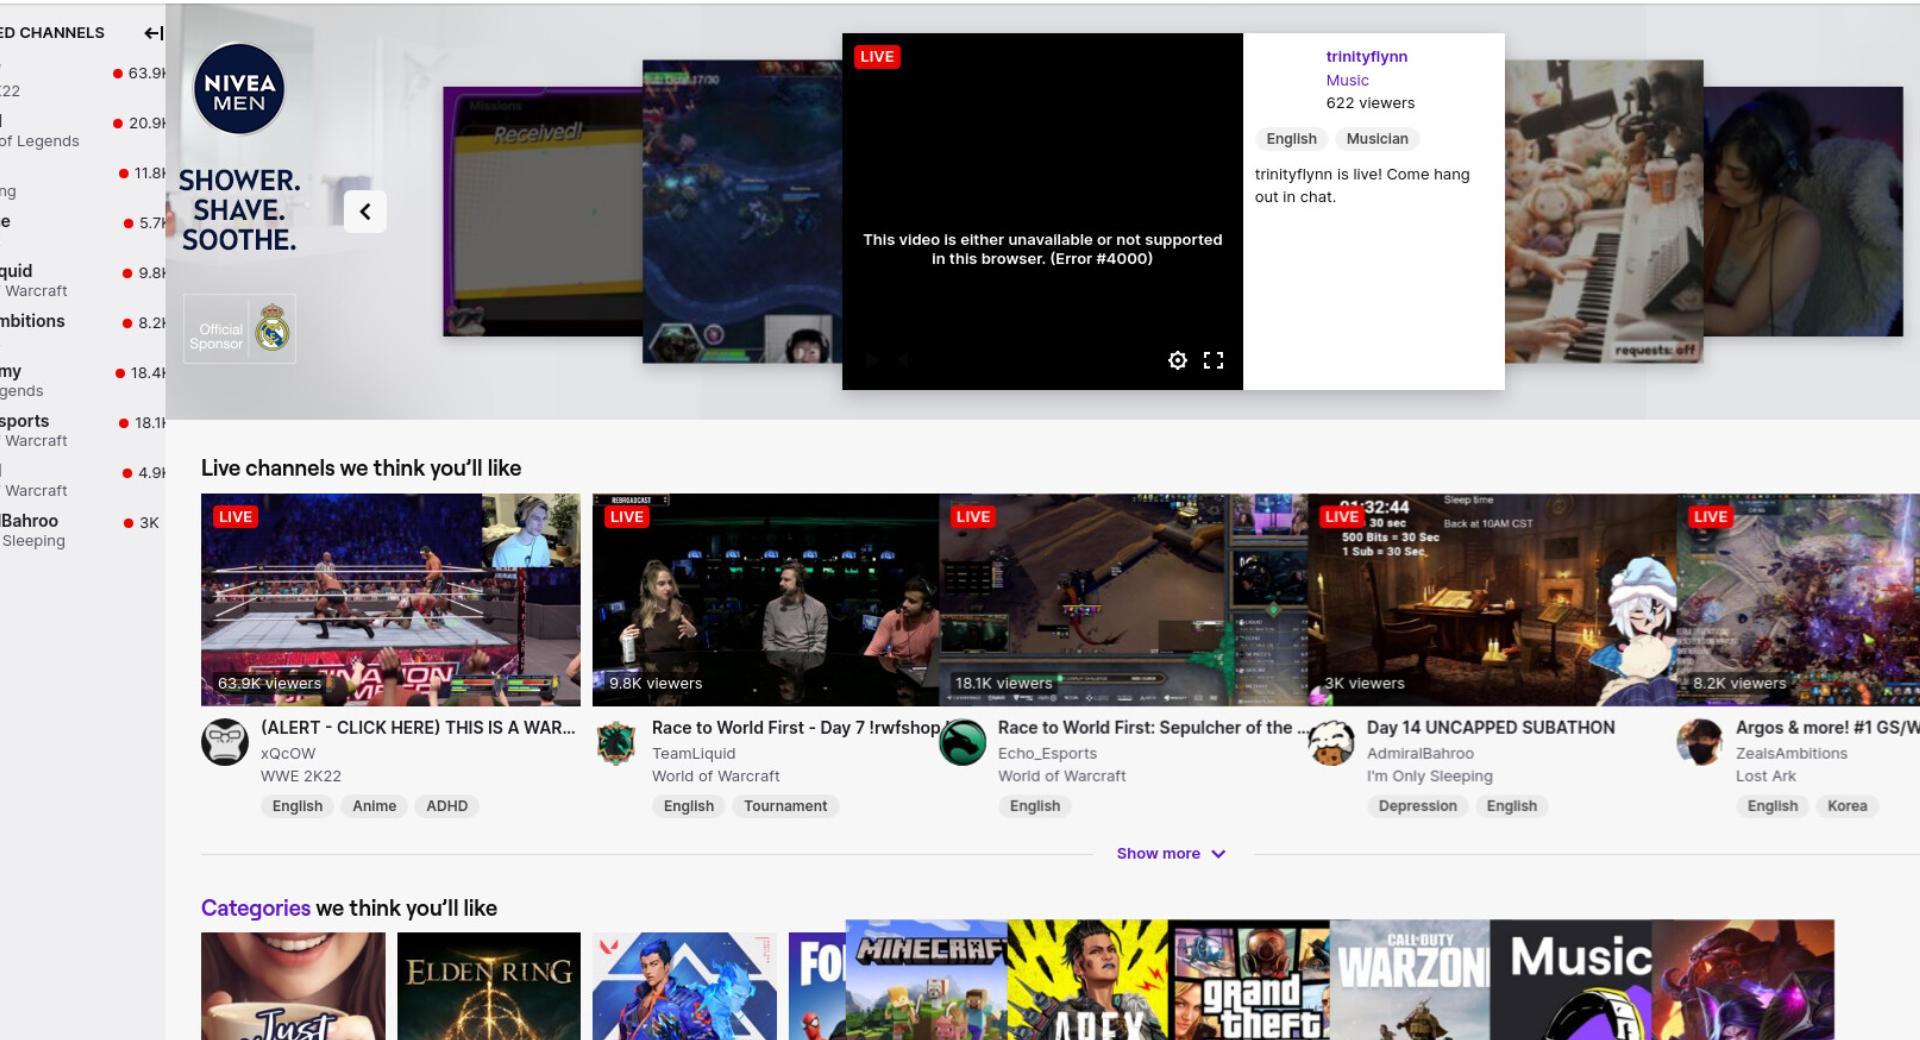Open the Just Chatting category cover
This screenshot has height=1040, width=1920.
pos(293,986)
